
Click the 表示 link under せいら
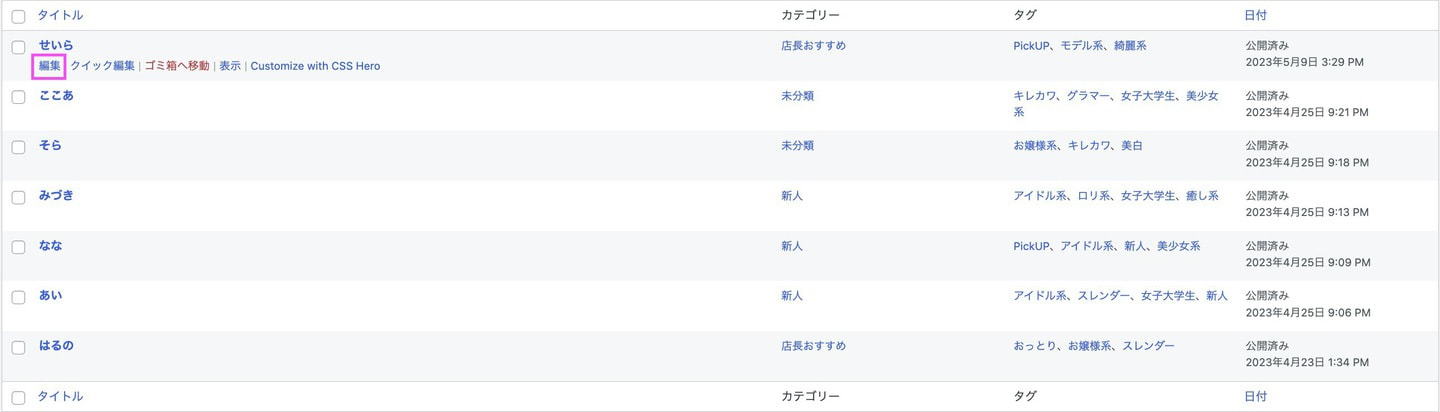coord(230,66)
